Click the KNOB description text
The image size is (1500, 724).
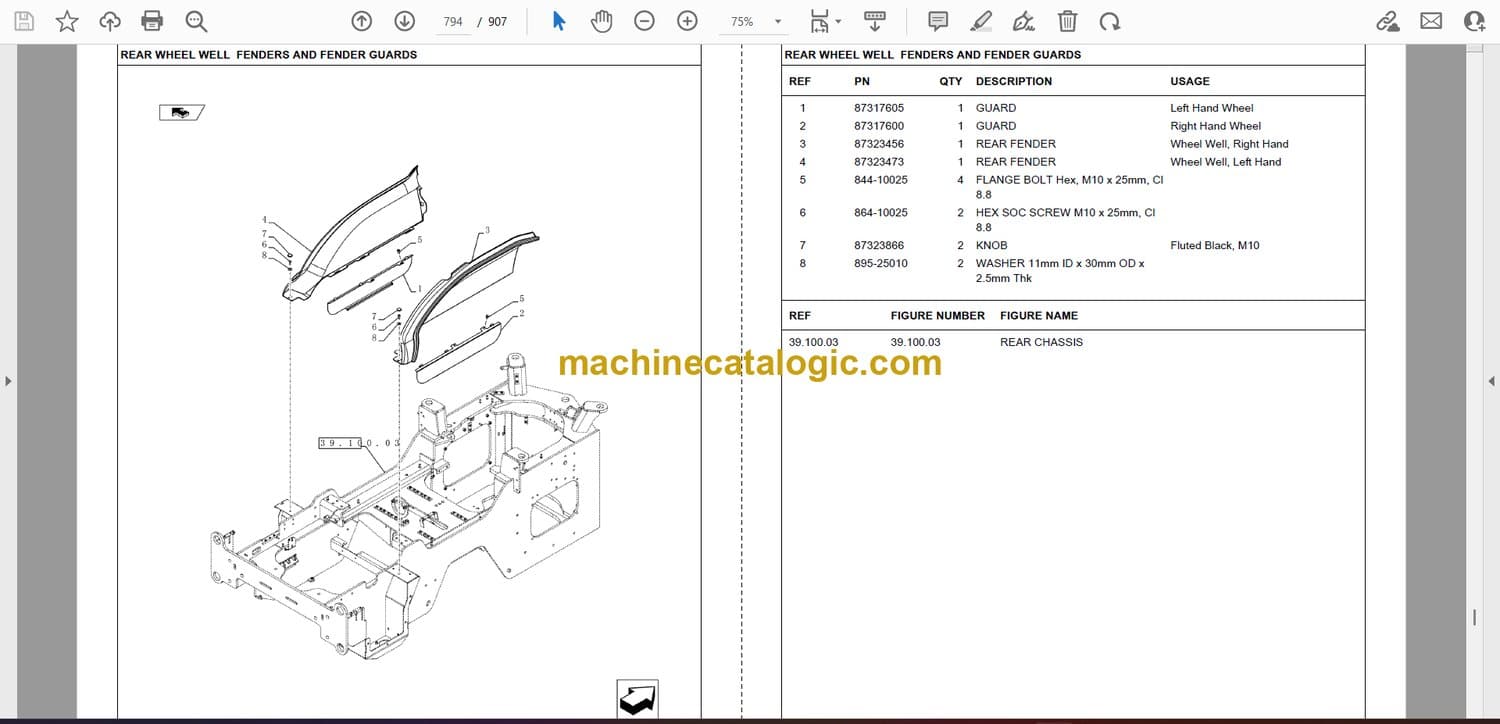click(992, 245)
